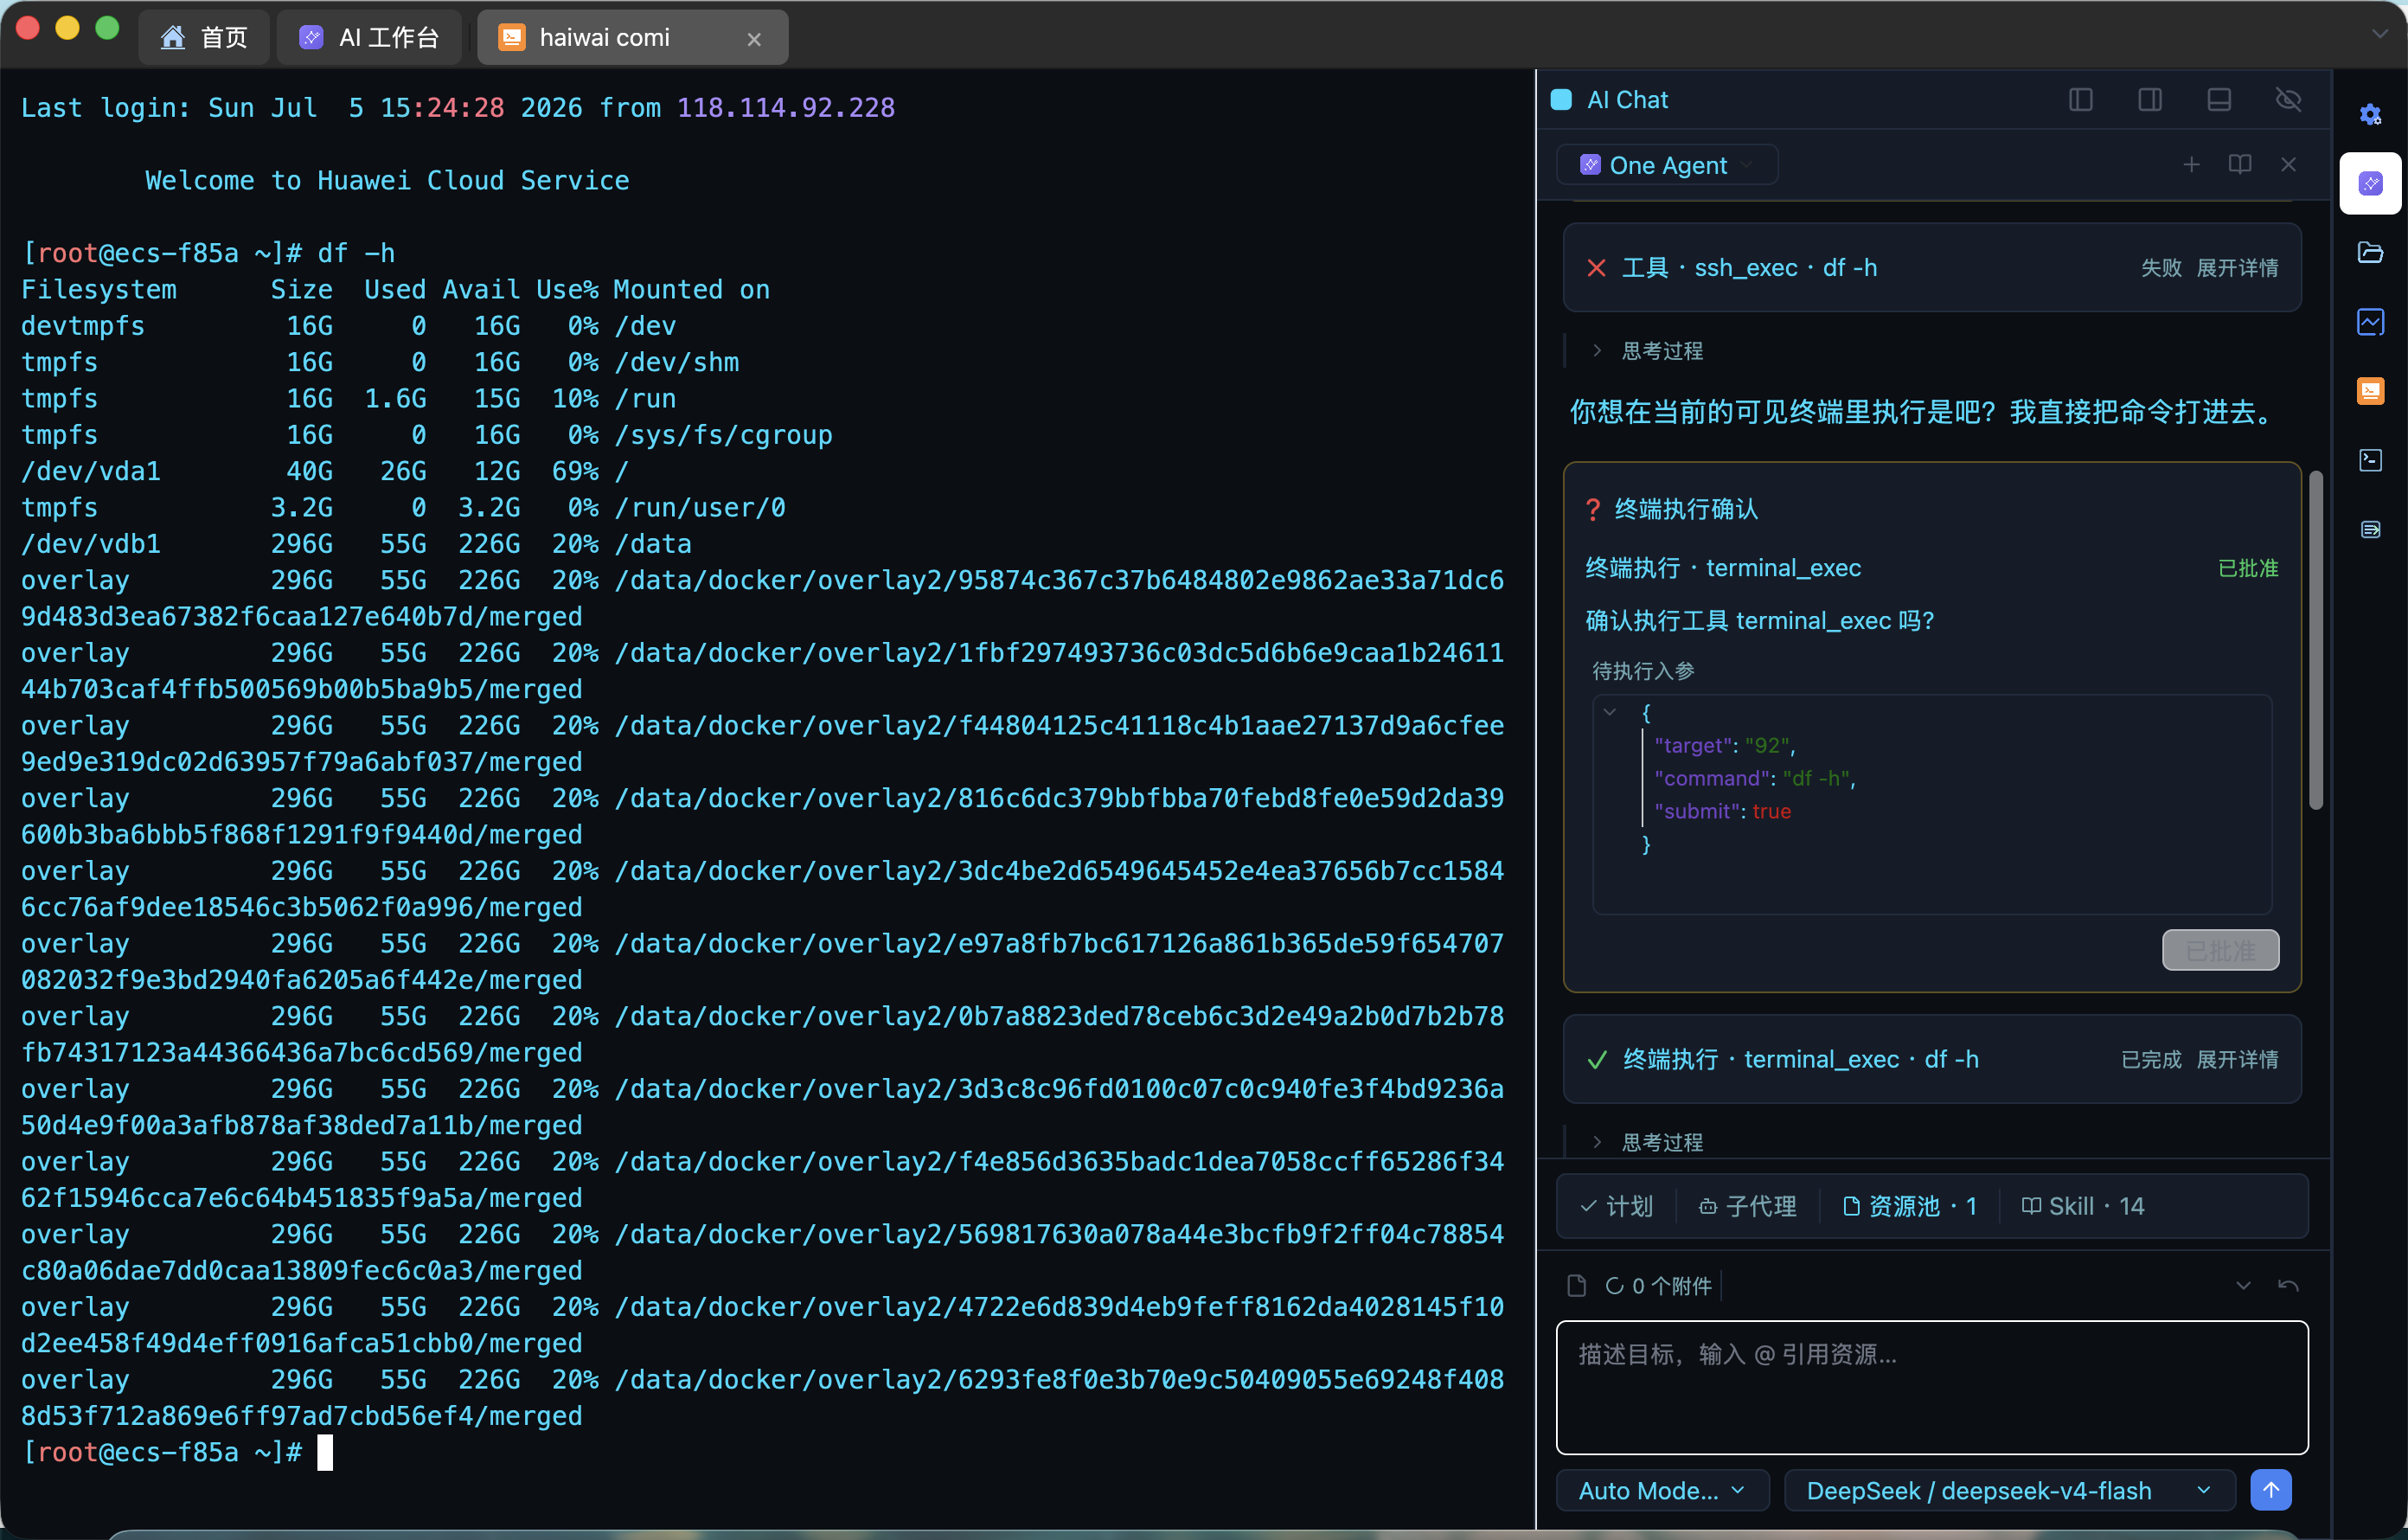Select the haiwai comi terminal tab
The height and width of the screenshot is (1540, 2408).
(632, 38)
